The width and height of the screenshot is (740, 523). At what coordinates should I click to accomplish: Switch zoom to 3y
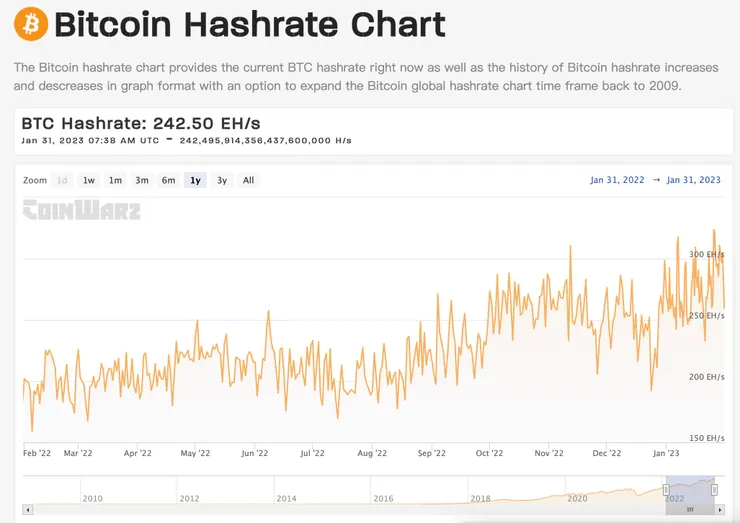pos(222,181)
